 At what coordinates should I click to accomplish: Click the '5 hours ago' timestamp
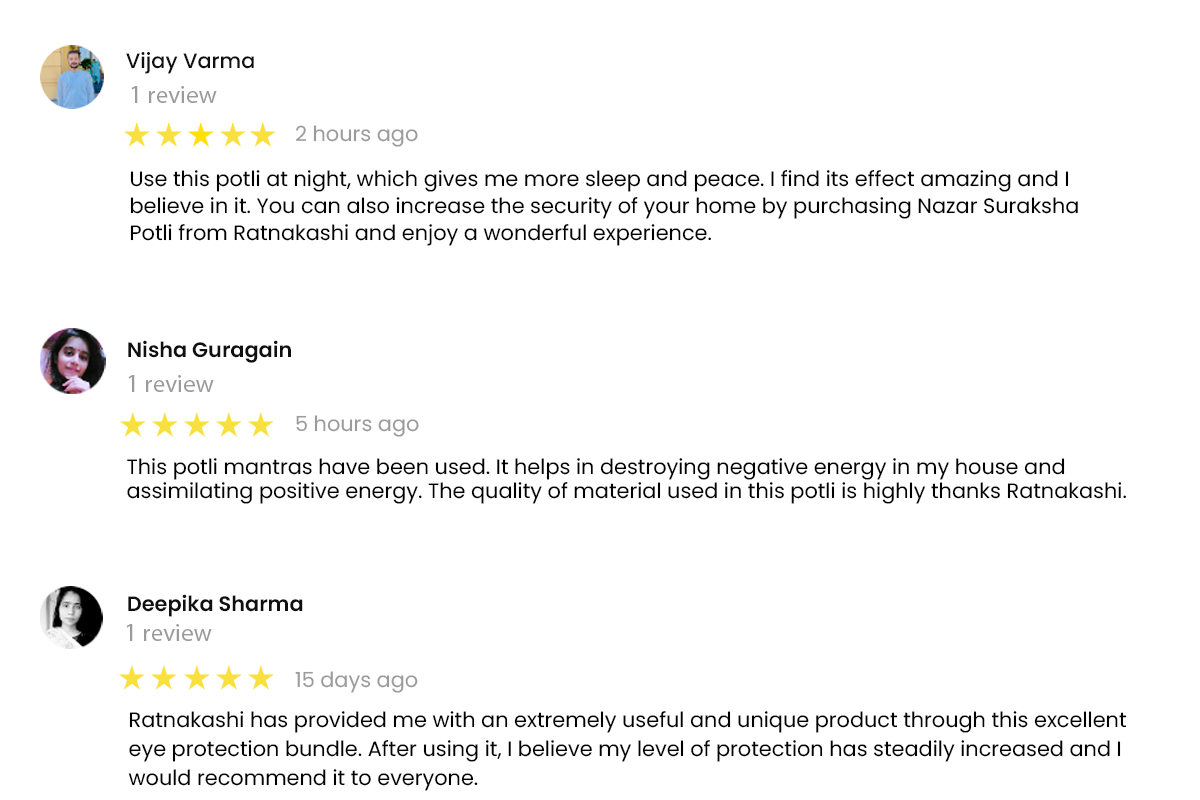(357, 424)
